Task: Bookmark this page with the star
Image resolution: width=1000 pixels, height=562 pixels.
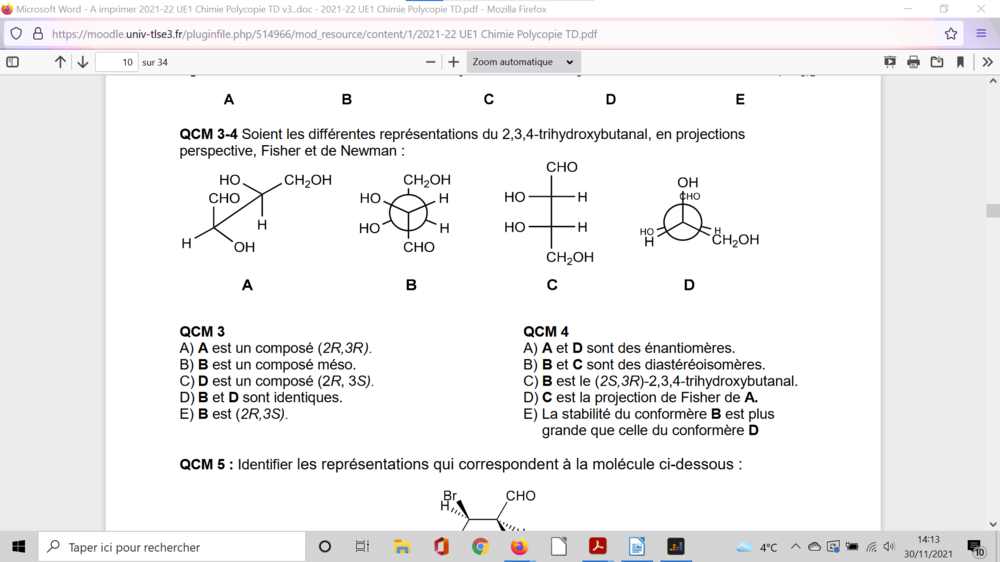Action: click(x=951, y=33)
